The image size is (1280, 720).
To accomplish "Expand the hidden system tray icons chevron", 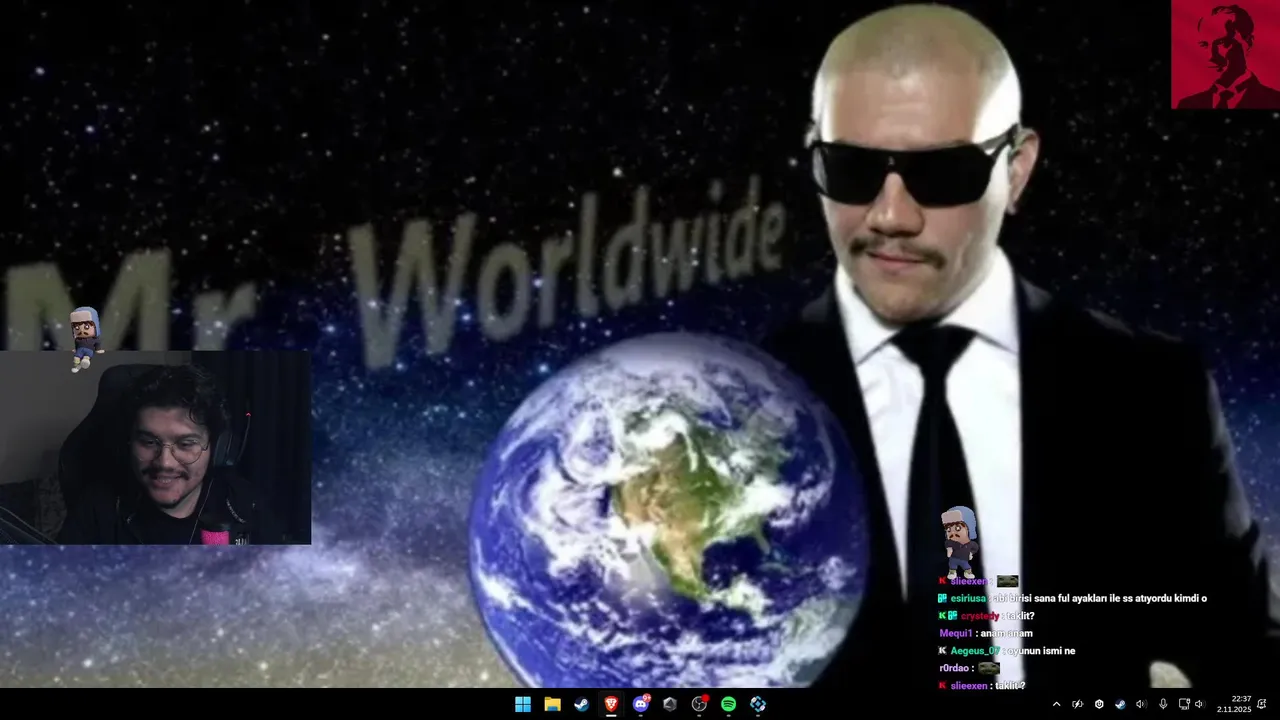I will [x=1056, y=704].
